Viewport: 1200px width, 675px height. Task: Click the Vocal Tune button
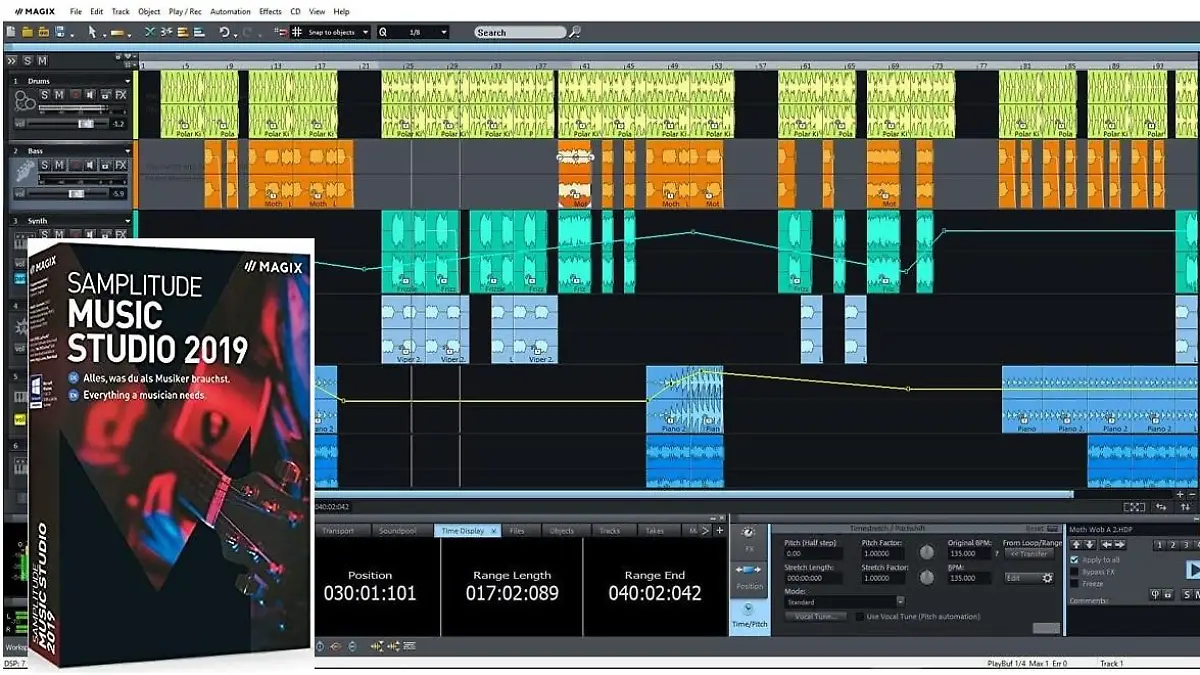click(x=814, y=617)
